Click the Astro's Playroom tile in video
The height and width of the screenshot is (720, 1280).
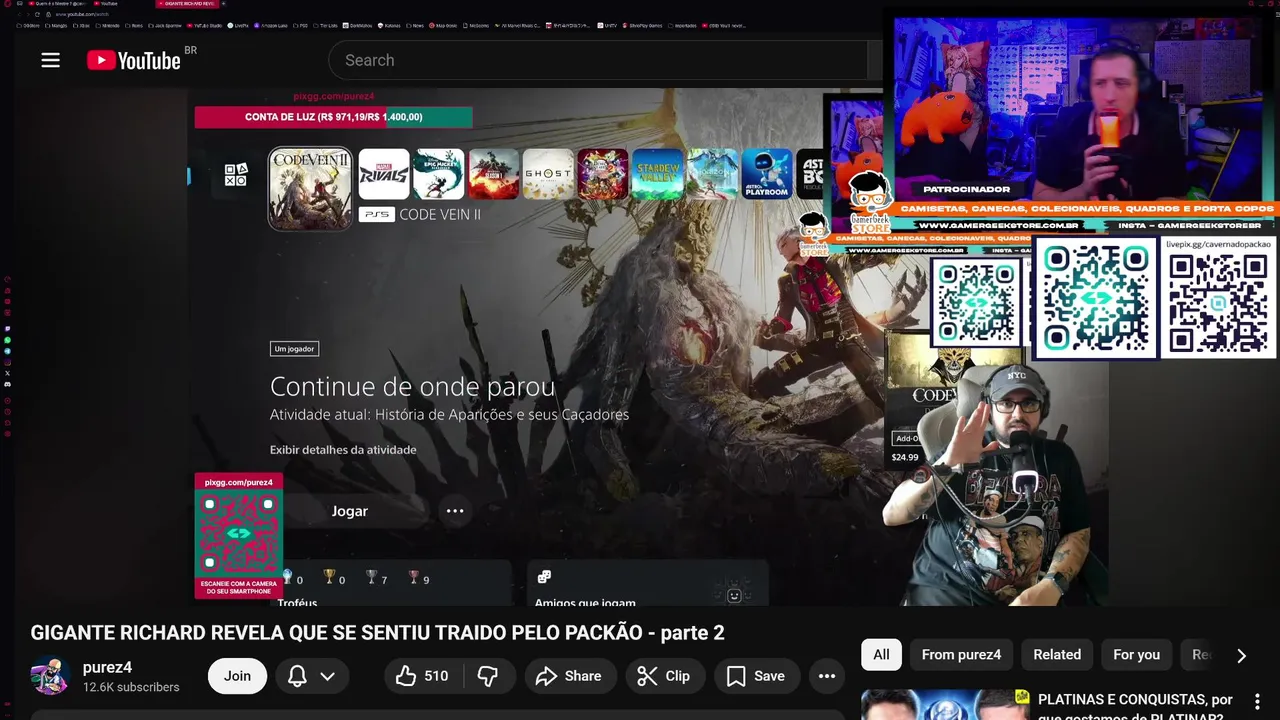767,174
